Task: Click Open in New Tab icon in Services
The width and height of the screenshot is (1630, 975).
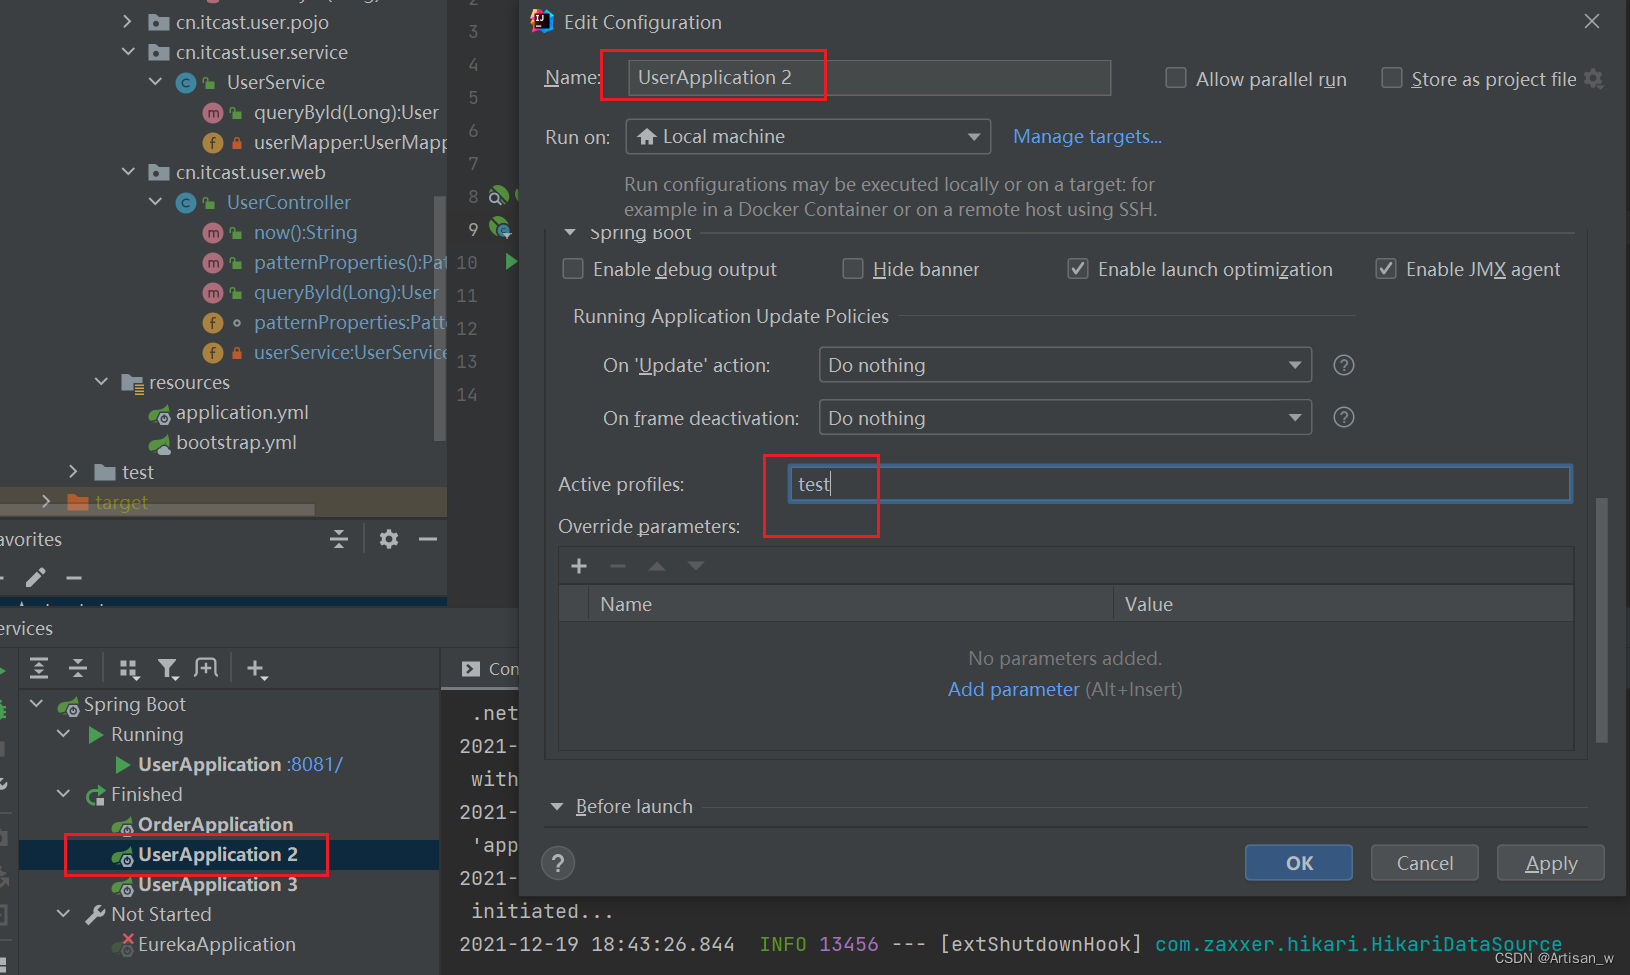Action: coord(206,668)
